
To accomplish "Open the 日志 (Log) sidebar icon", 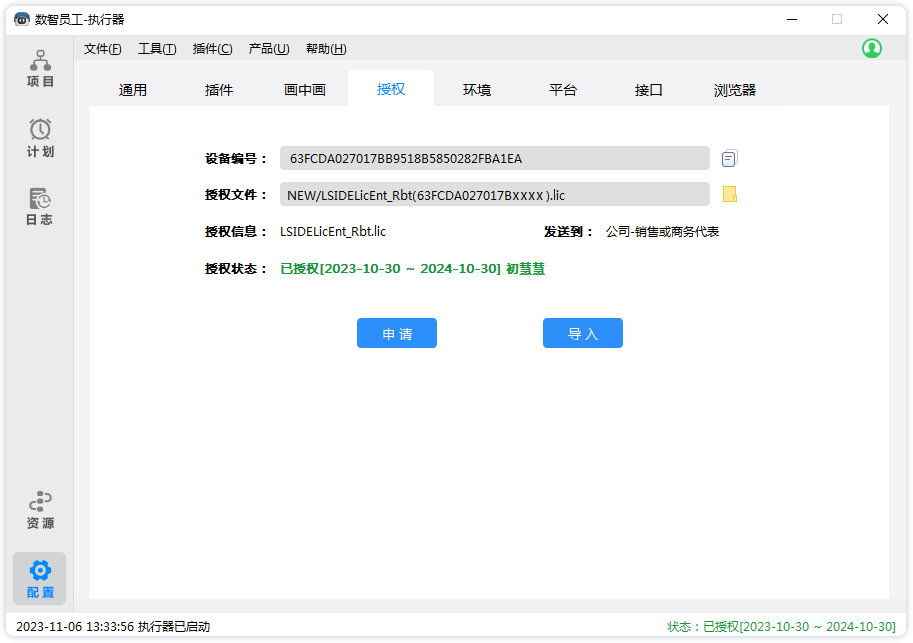I will pos(40,206).
